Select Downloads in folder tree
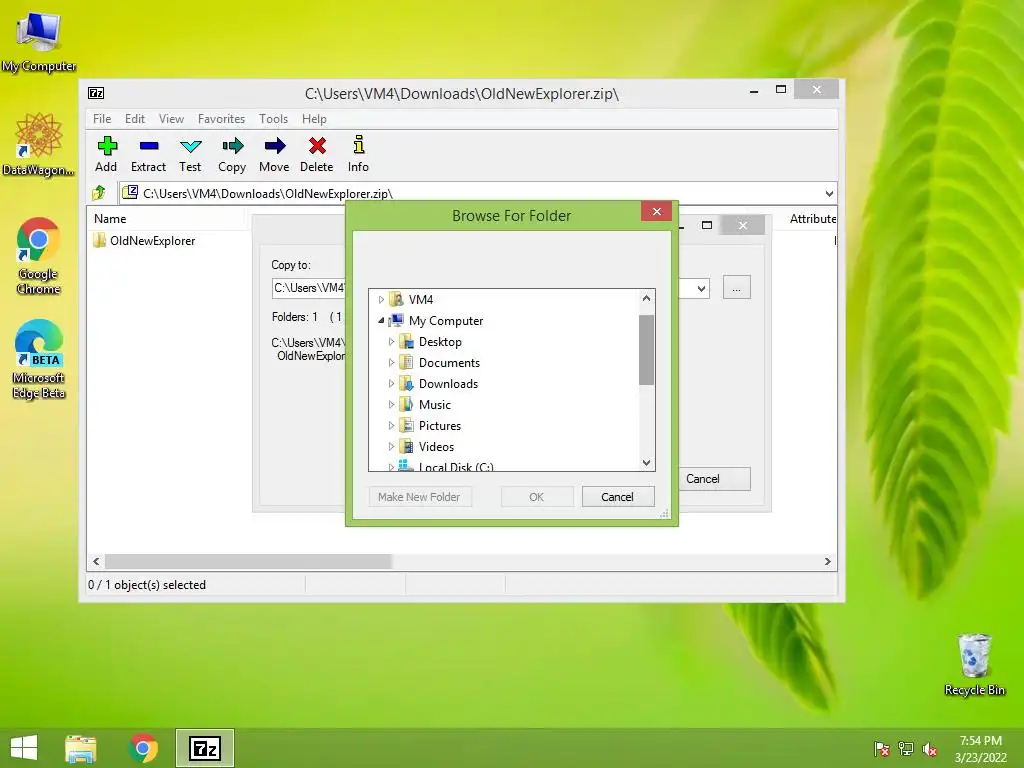 pos(449,383)
